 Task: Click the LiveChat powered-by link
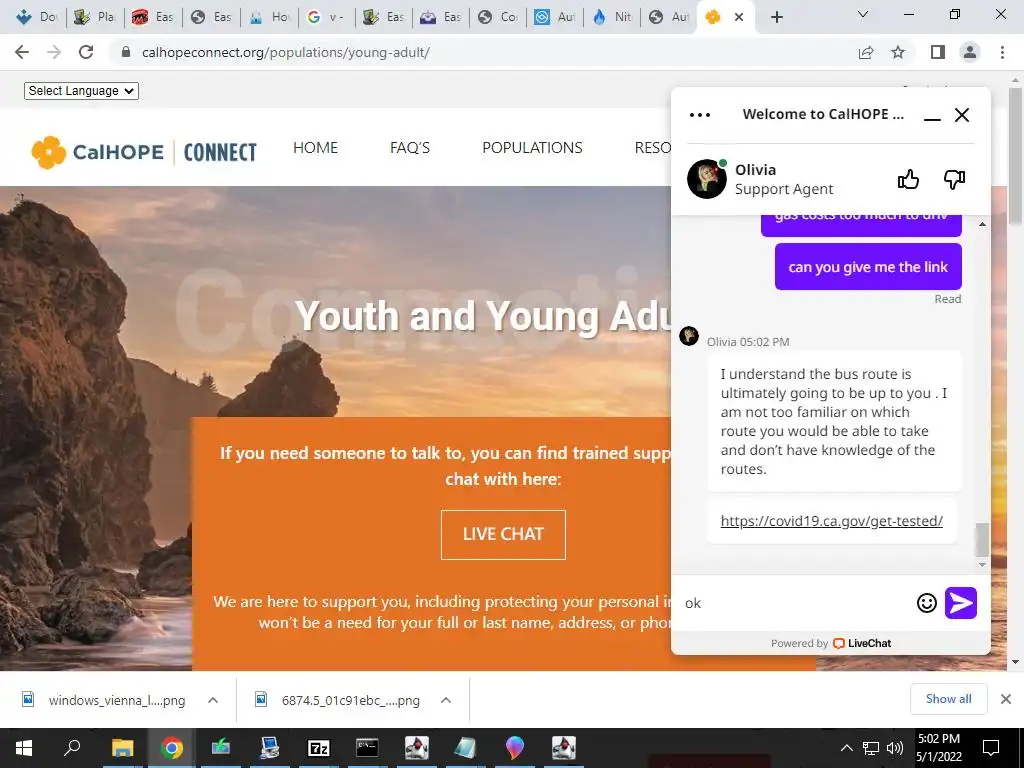862,643
